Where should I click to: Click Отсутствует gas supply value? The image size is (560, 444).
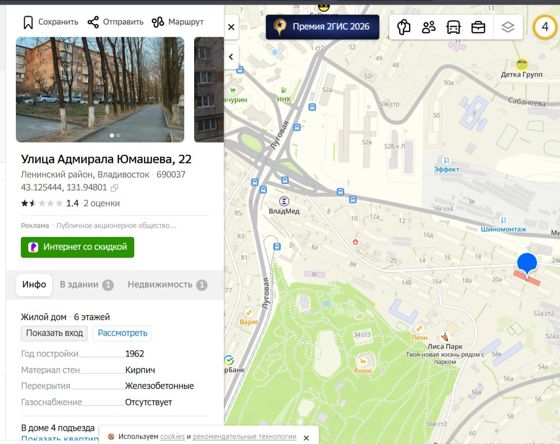click(x=149, y=402)
